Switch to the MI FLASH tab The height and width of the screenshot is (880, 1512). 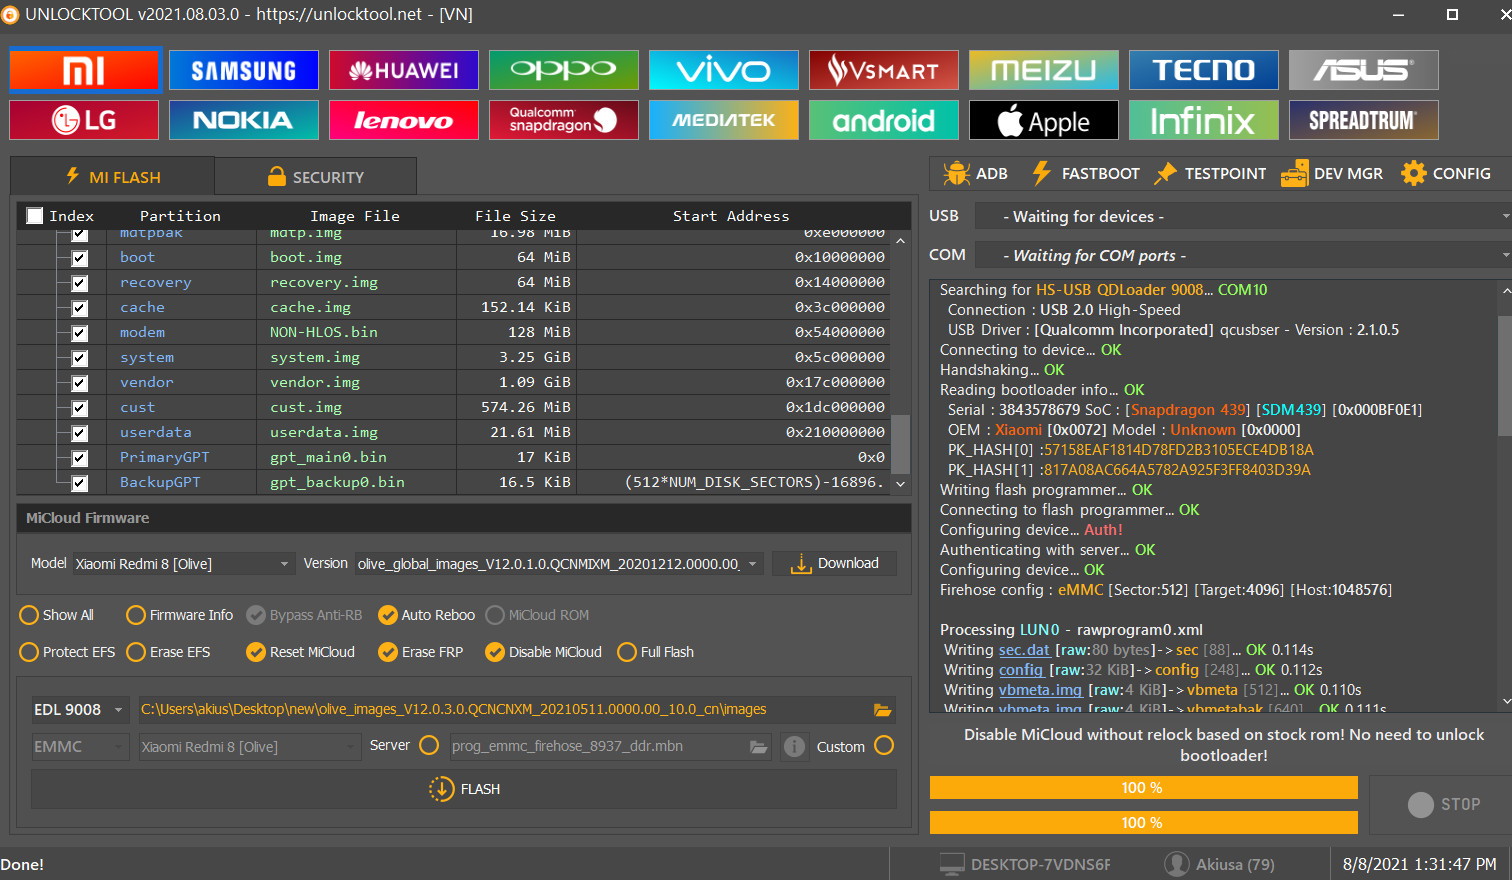pos(112,176)
